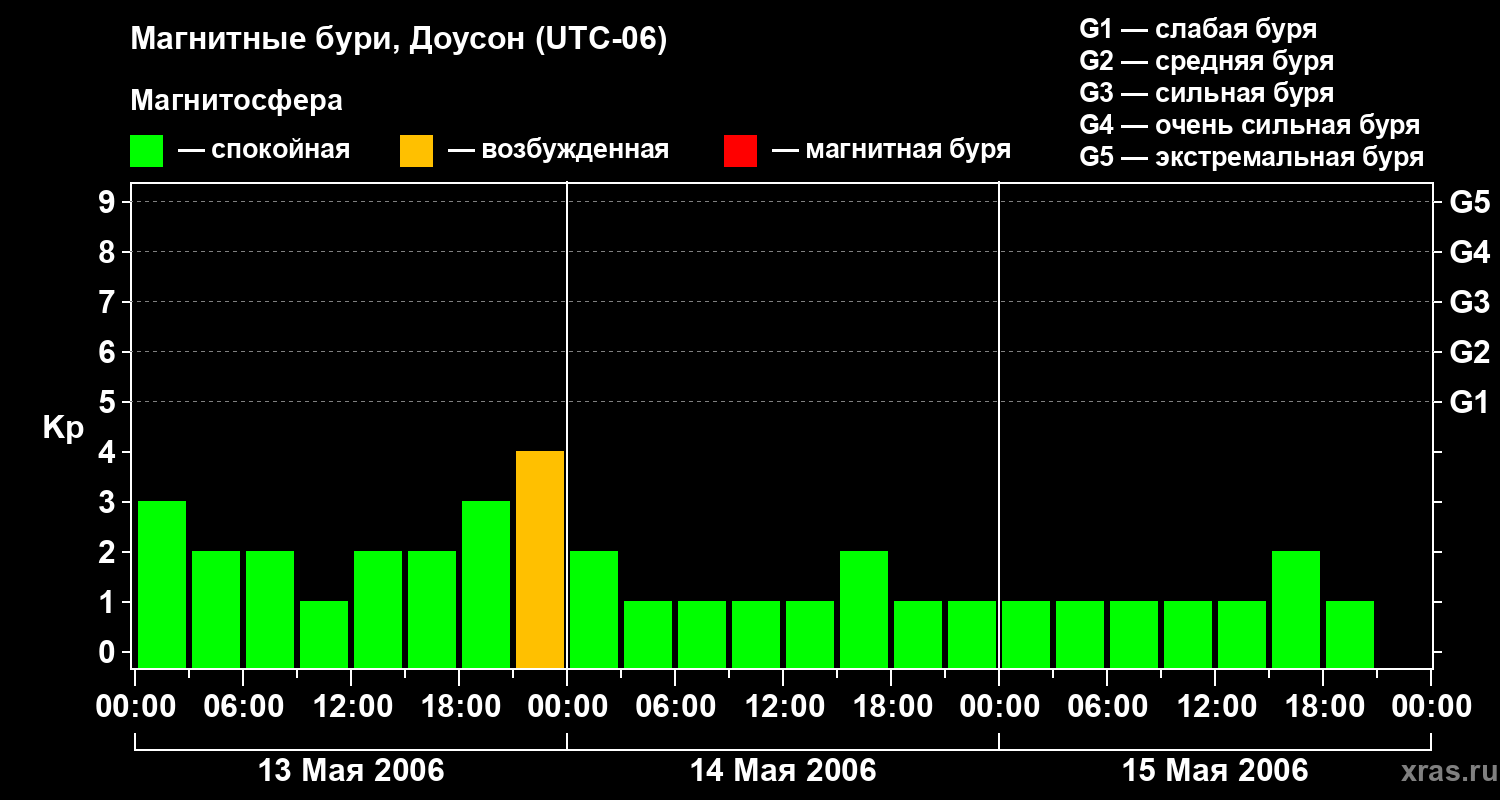Screen dimensions: 1500x800
Task: Click the G5 right-axis label
Action: tap(1469, 202)
